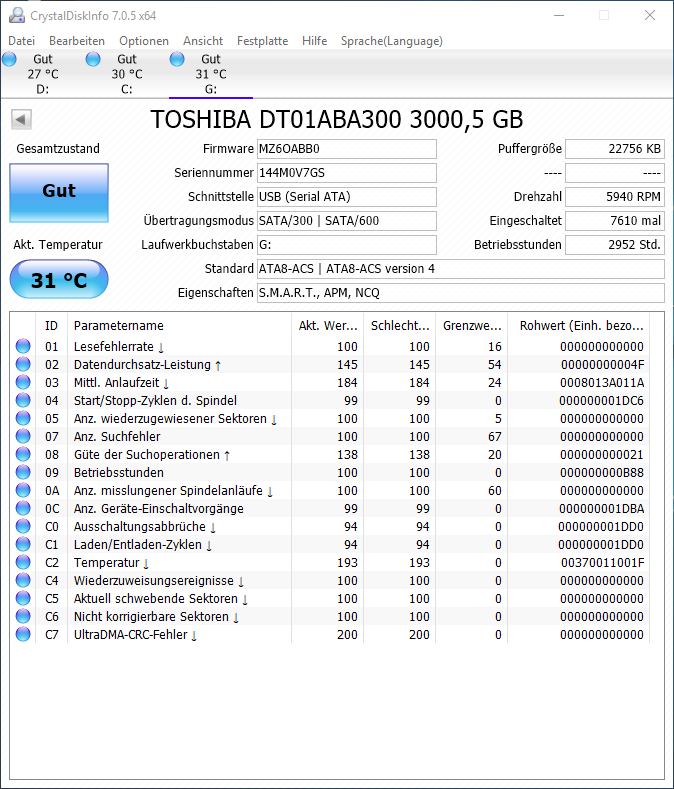Click the Rohwert column header

point(581,326)
